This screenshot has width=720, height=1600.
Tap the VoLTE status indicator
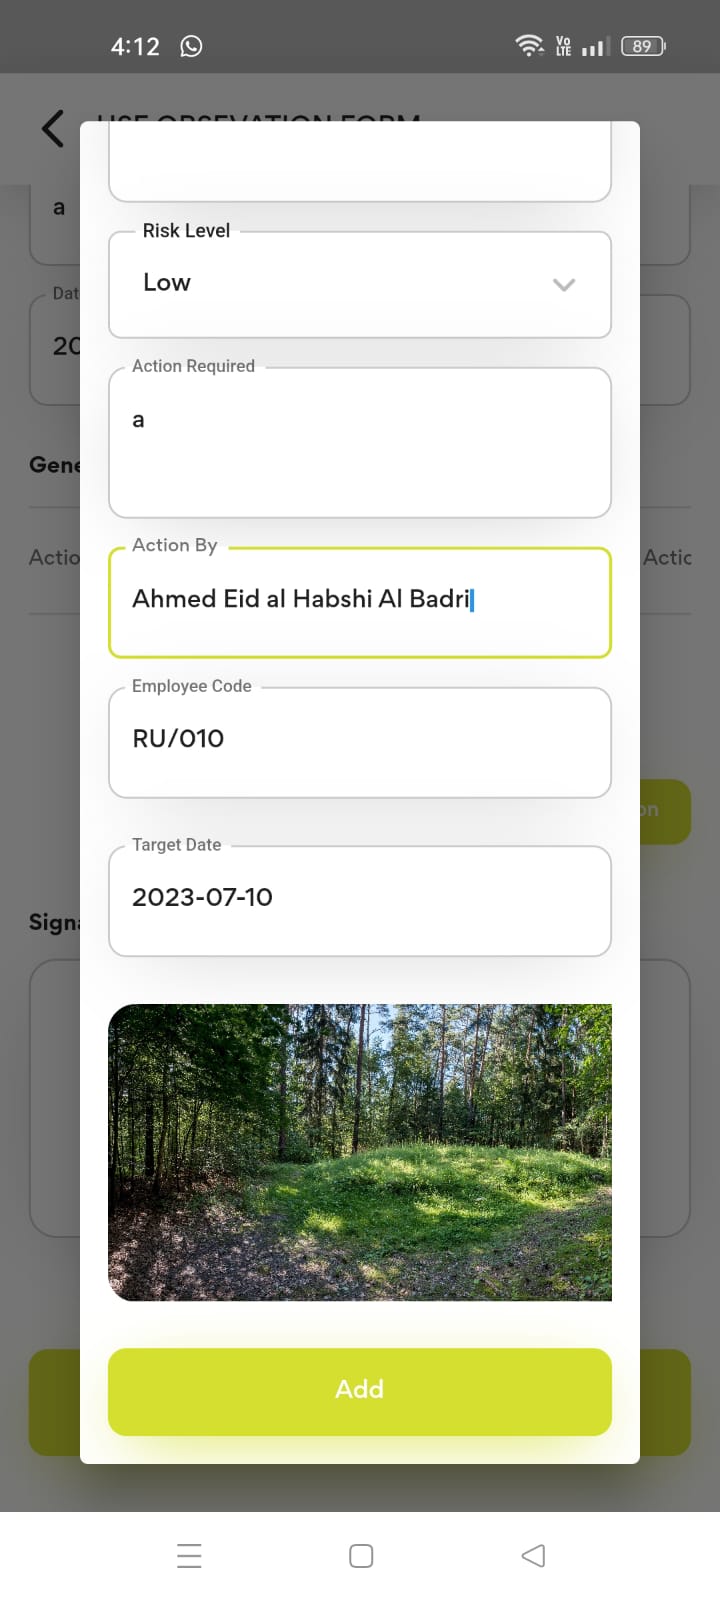pyautogui.click(x=564, y=46)
